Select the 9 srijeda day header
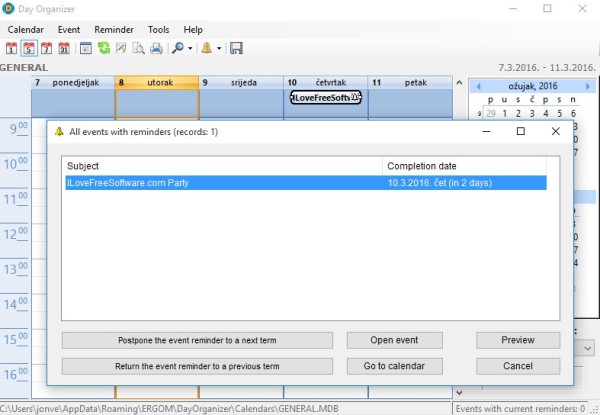Image resolution: width=600 pixels, height=415 pixels. coord(241,82)
